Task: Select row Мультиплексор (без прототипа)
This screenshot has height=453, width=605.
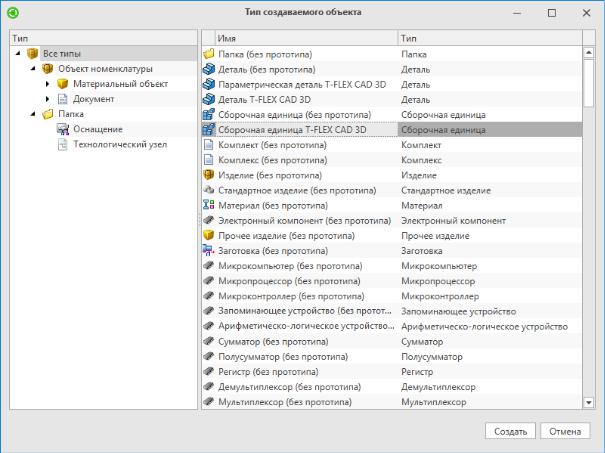Action: 392,402
